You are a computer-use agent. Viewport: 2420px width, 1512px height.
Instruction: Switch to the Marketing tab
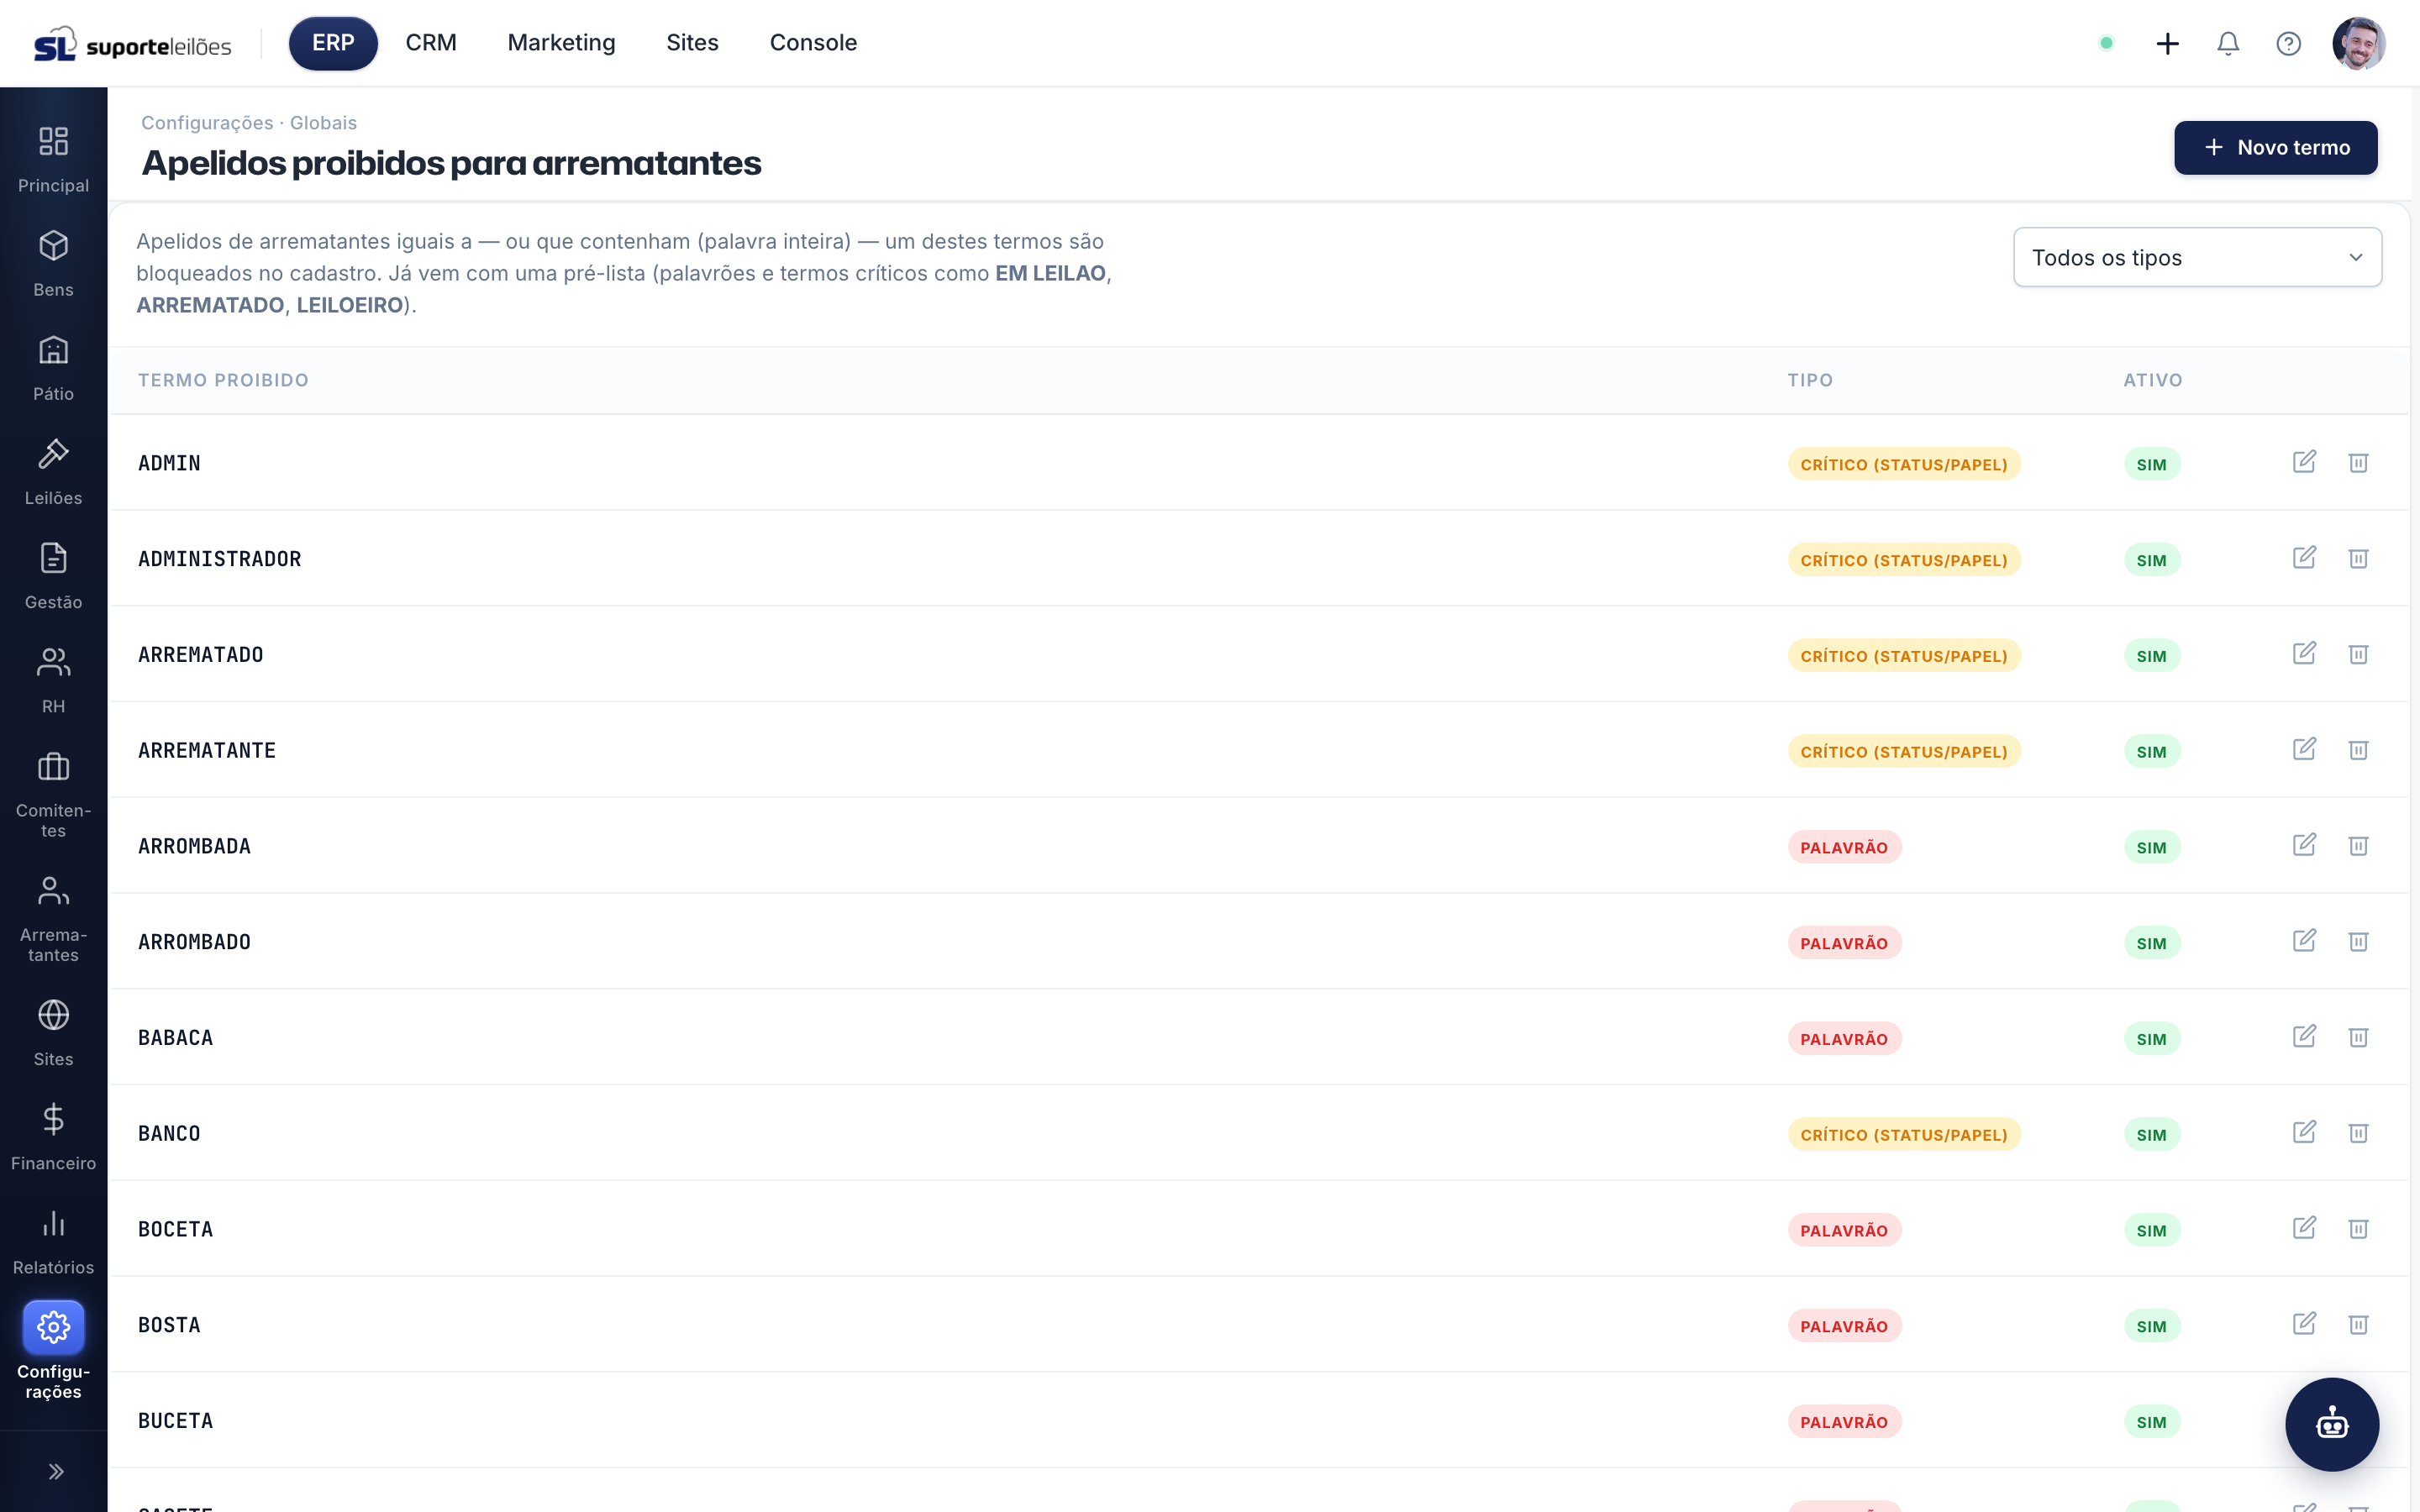[x=561, y=43]
